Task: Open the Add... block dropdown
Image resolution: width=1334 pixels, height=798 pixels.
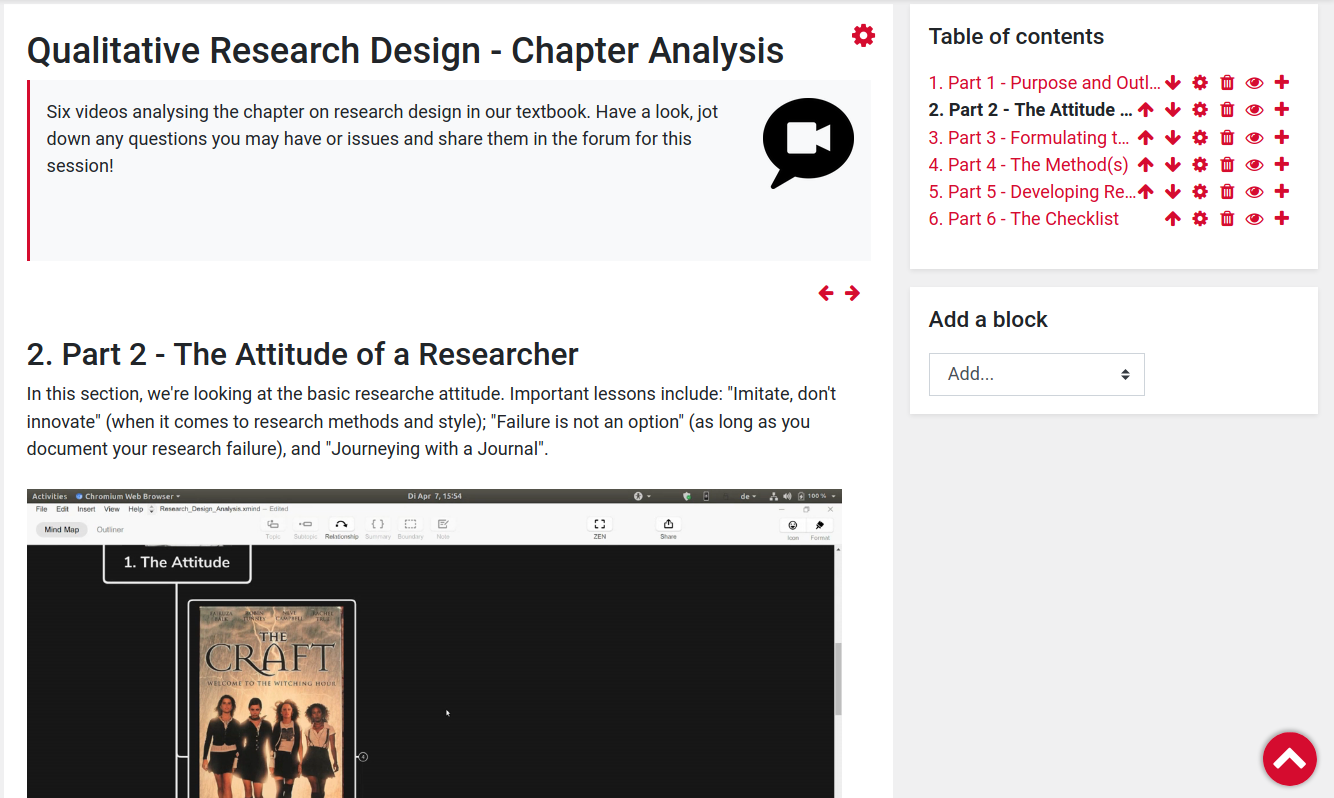Action: (1036, 373)
